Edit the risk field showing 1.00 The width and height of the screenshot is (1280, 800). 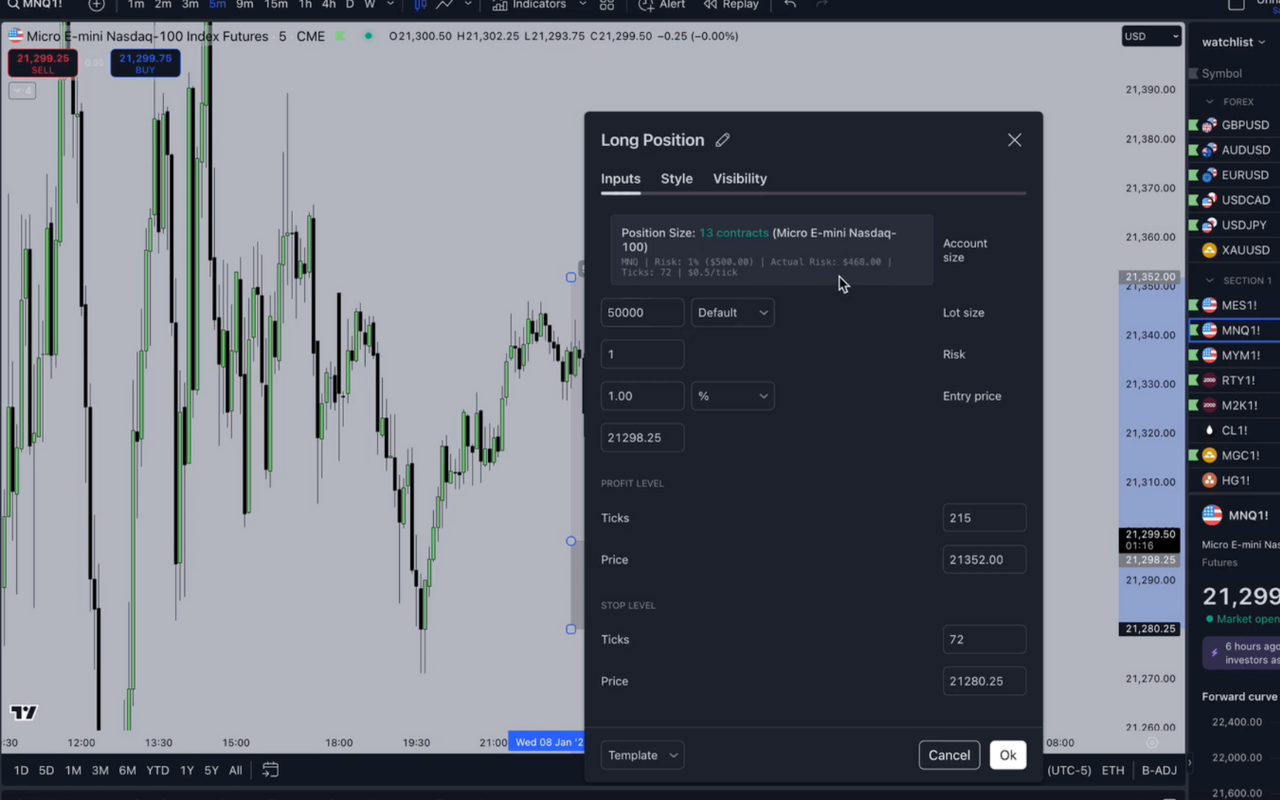pyautogui.click(x=643, y=396)
